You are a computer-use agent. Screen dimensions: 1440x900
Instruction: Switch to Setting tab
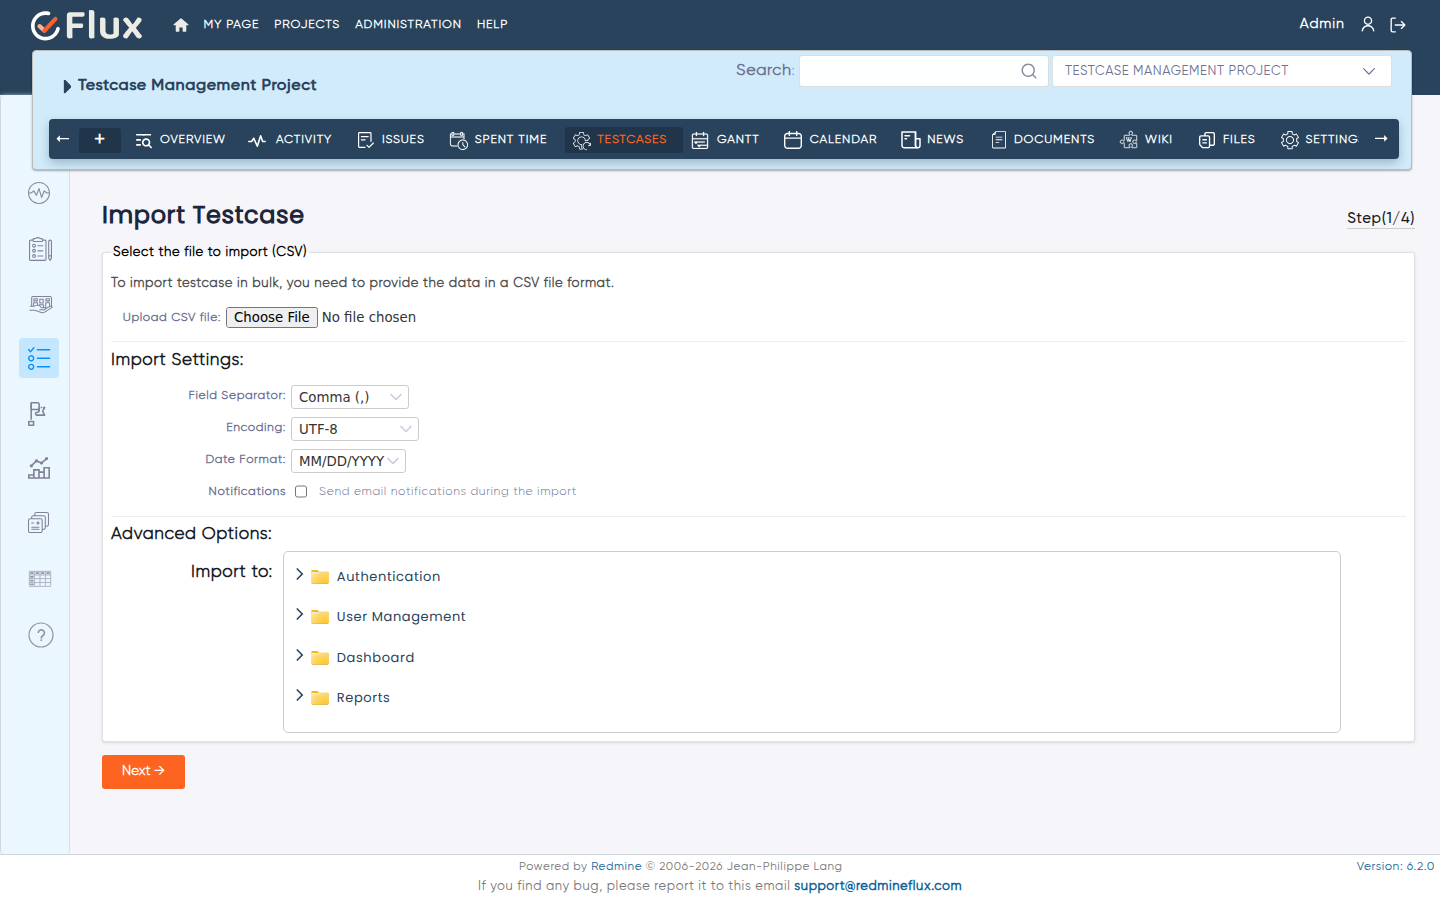click(x=1319, y=140)
